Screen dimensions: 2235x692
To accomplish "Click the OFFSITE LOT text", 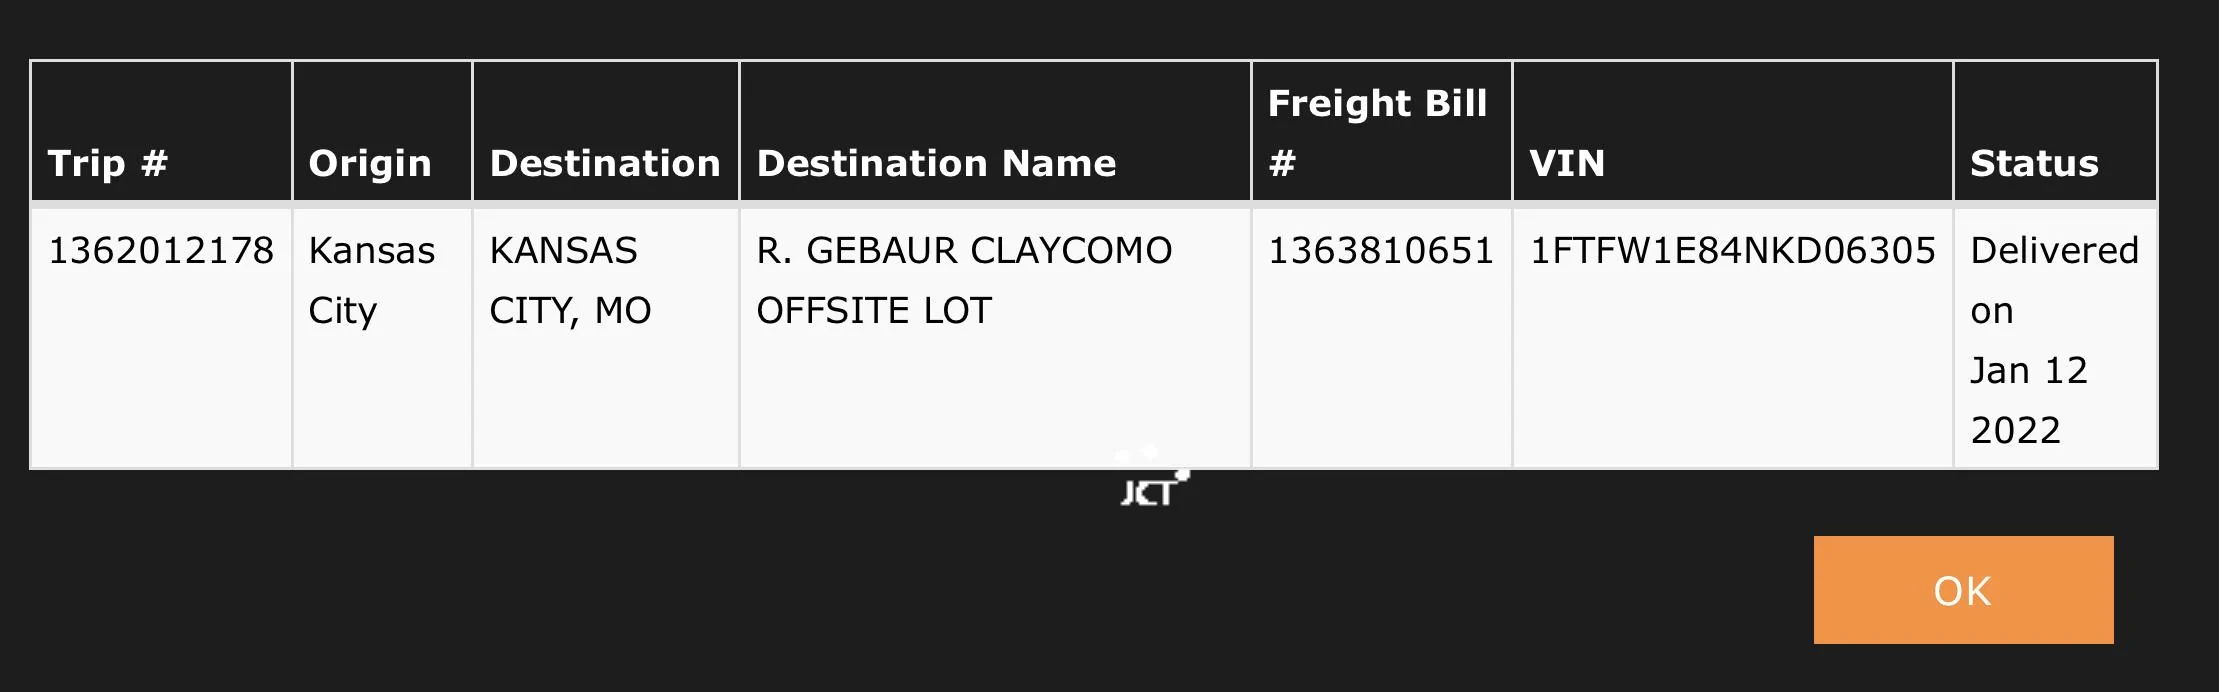I will click(874, 311).
